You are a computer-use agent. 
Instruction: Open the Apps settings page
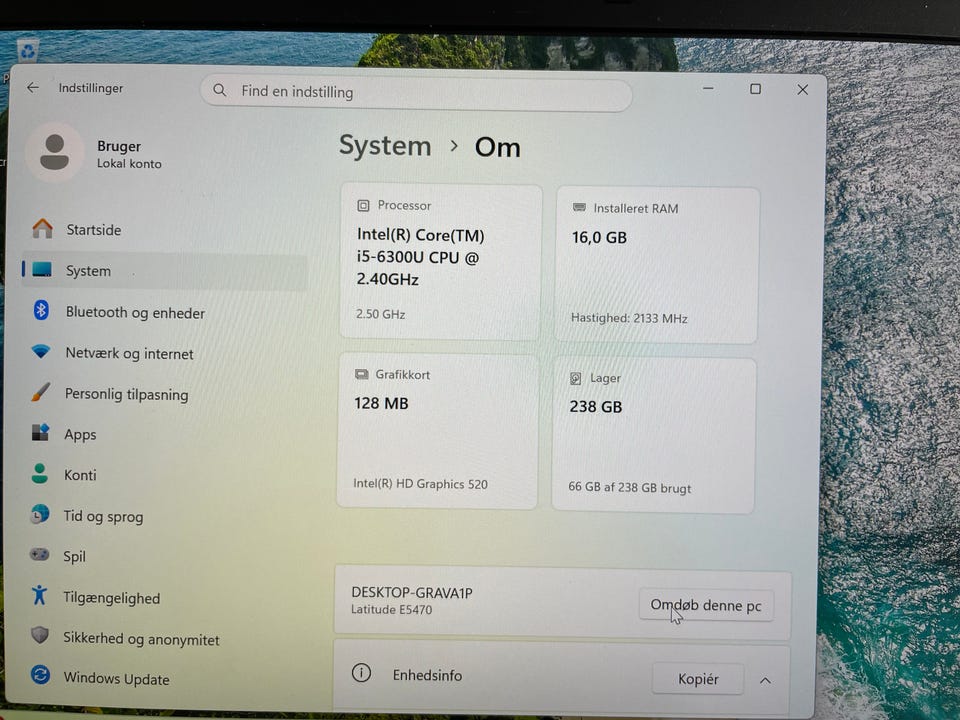pos(163,434)
